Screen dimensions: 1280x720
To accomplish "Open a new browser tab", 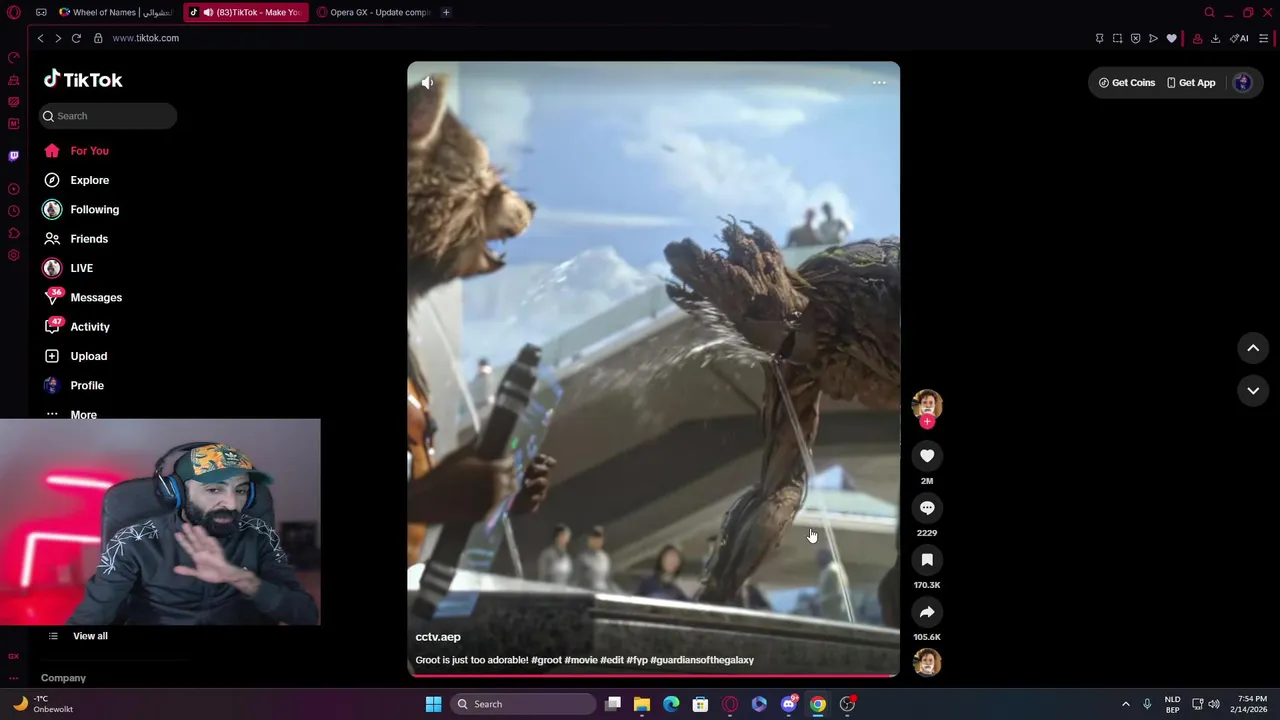I will pos(446,12).
